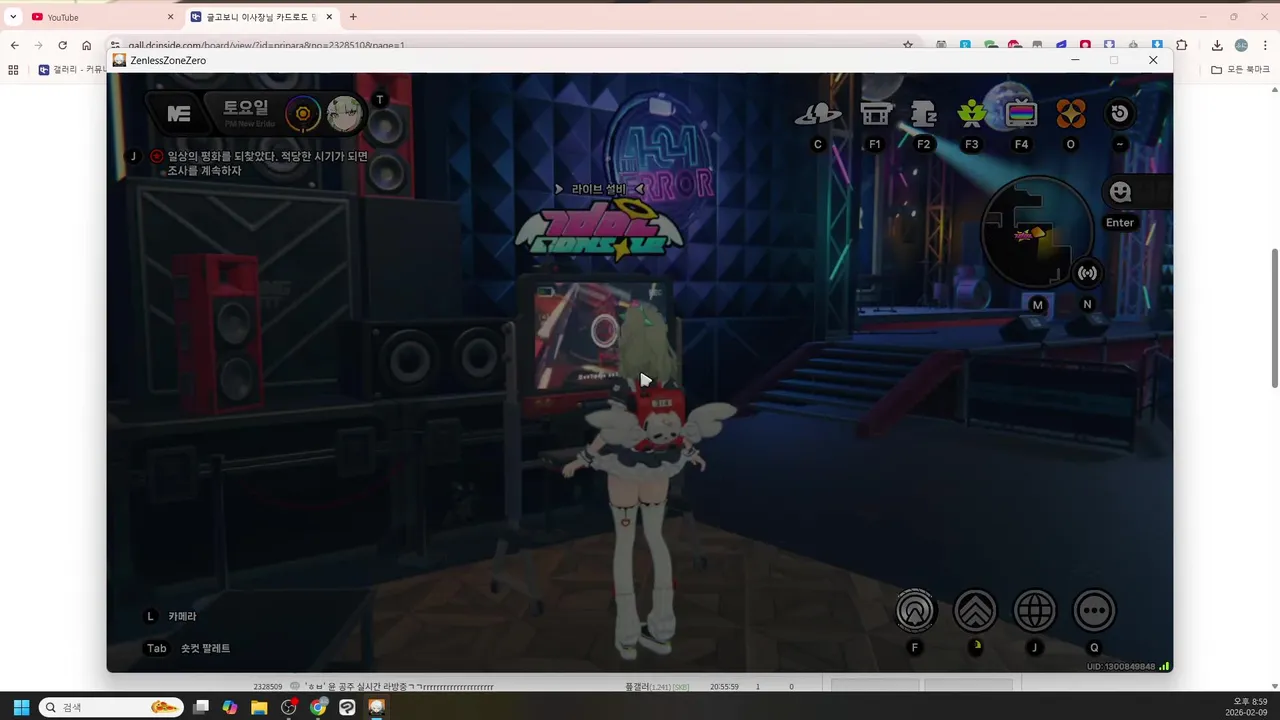Open the chat face icon labeled Enter

click(x=1120, y=191)
